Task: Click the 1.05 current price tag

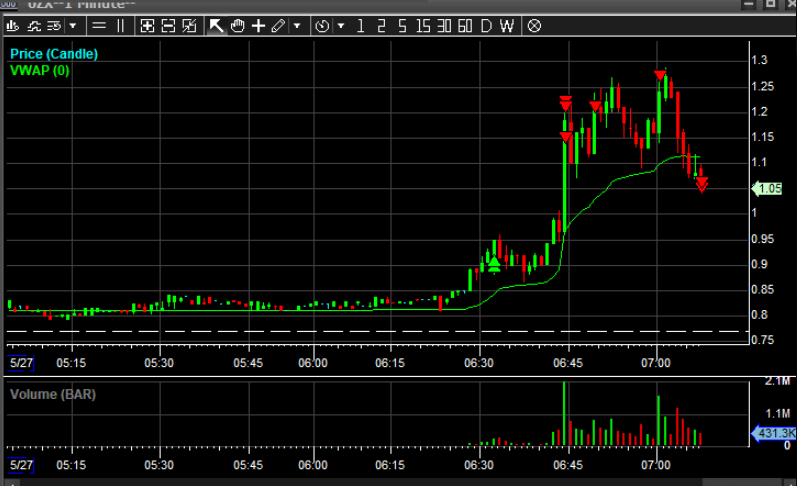Action: tap(767, 189)
